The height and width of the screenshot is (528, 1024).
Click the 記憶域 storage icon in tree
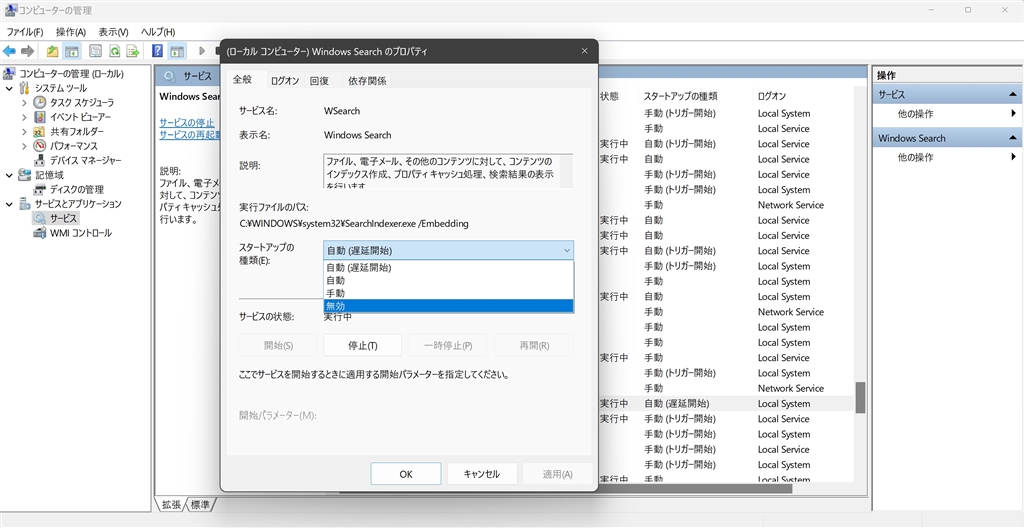25,175
